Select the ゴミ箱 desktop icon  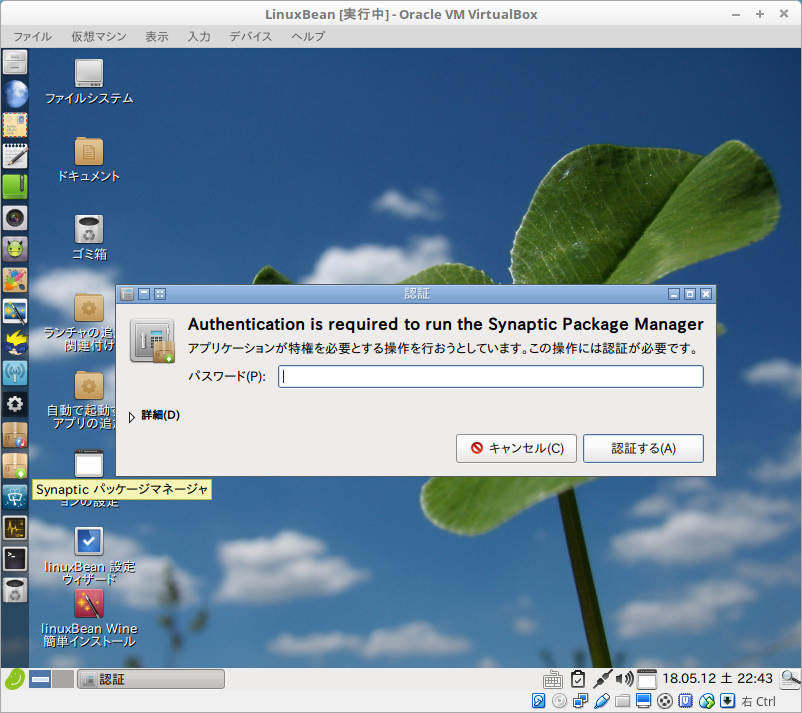click(89, 238)
